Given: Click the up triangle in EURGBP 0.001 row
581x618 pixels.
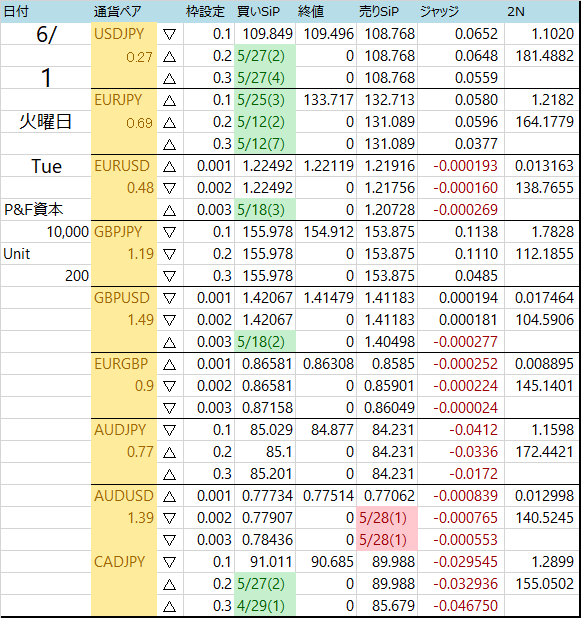Looking at the screenshot, I should (x=169, y=365).
